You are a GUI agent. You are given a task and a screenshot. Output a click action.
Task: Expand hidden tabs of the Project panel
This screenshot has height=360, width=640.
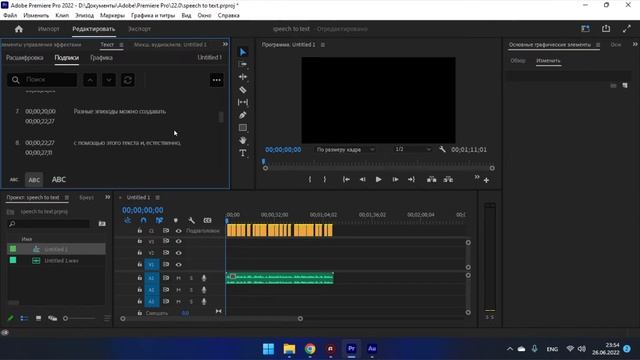(107, 197)
